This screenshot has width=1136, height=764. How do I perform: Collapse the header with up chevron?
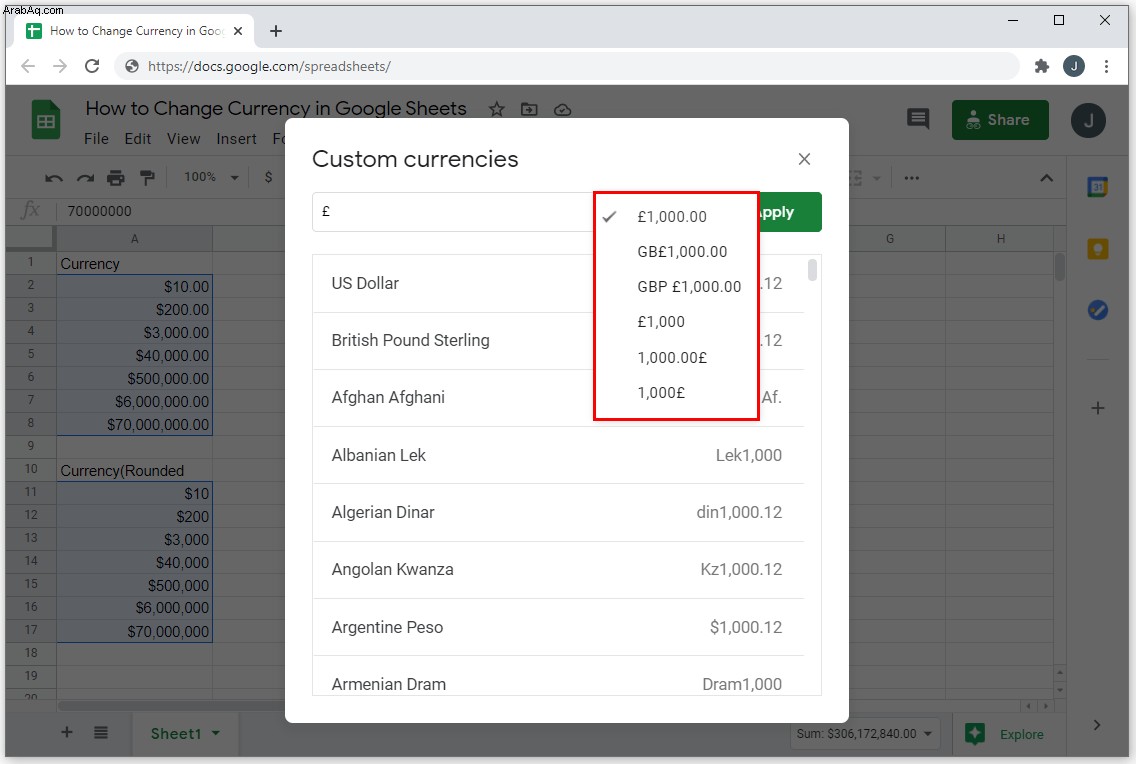pos(1046,178)
